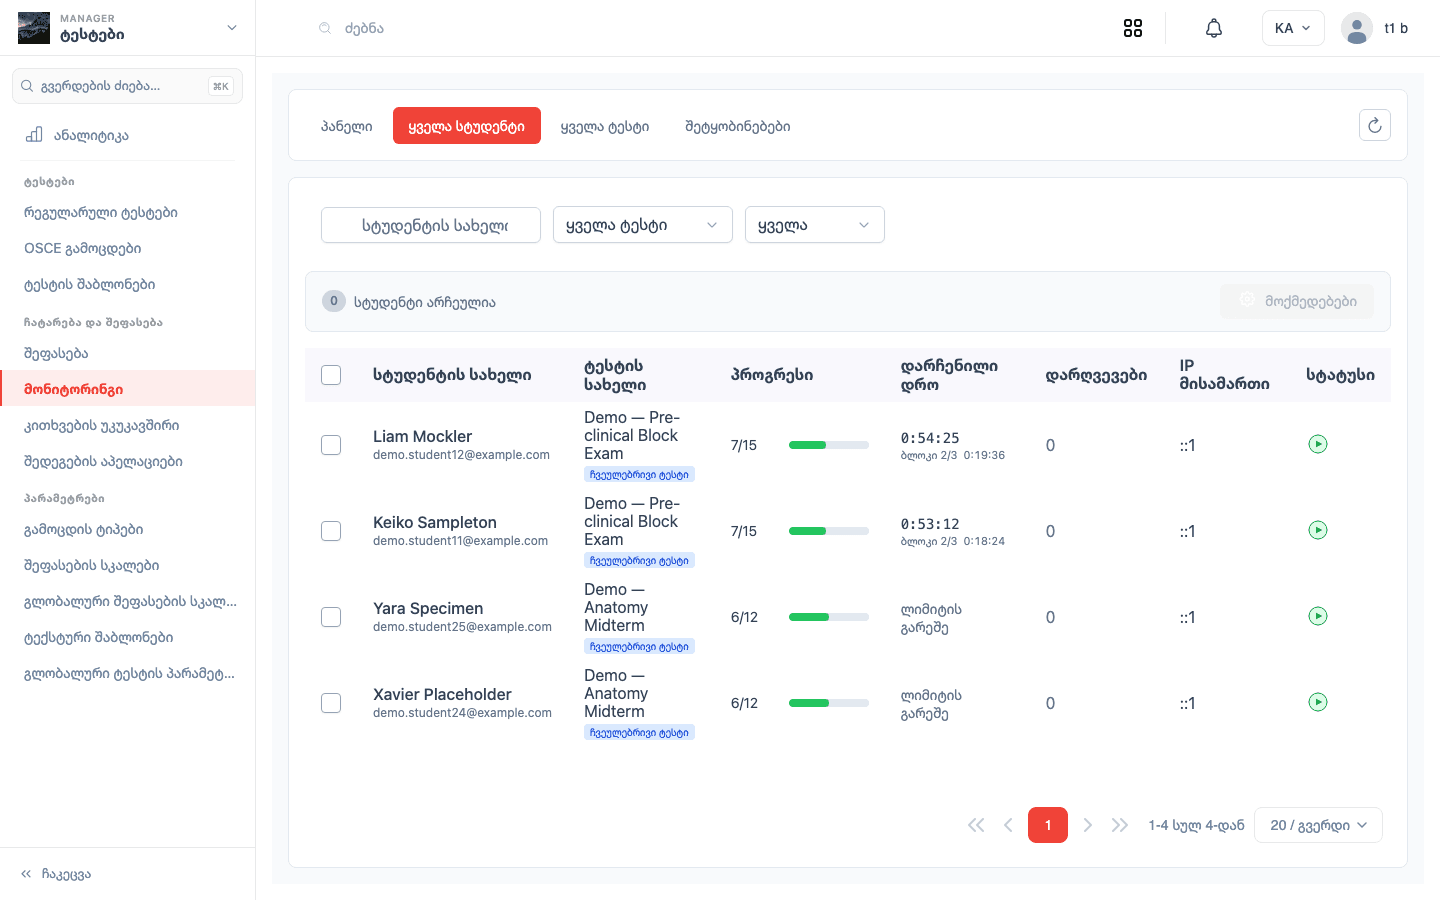
Task: Click page 1 pagination button
Action: [x=1048, y=825]
